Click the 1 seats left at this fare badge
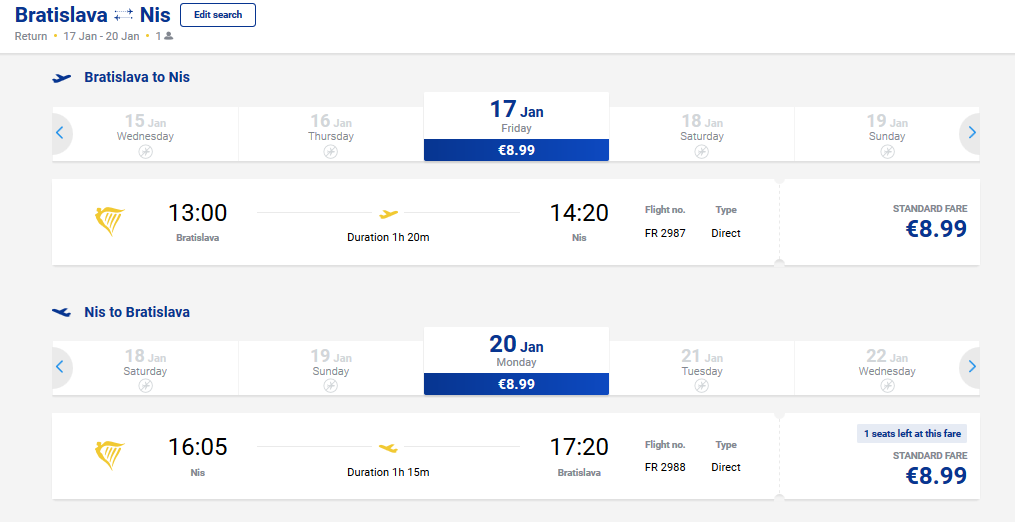 click(913, 434)
